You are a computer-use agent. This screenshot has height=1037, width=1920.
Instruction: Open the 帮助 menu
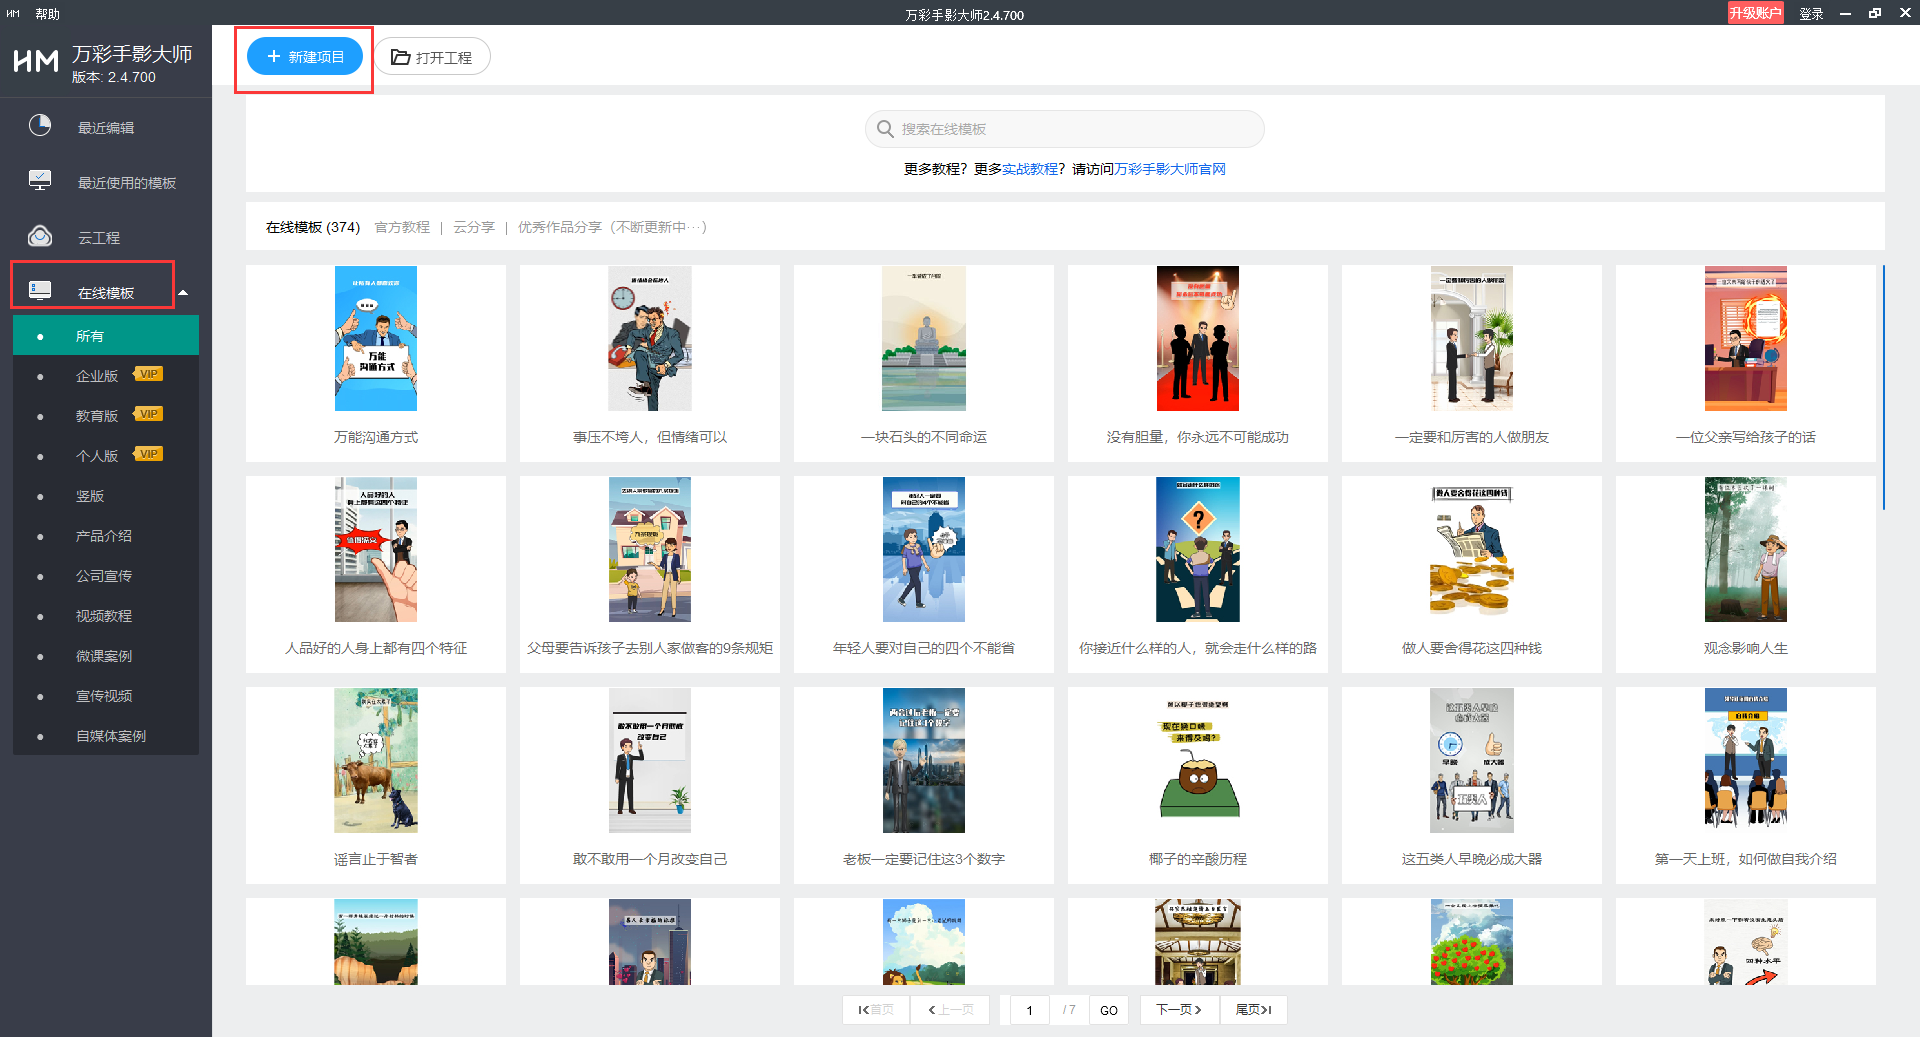(47, 14)
